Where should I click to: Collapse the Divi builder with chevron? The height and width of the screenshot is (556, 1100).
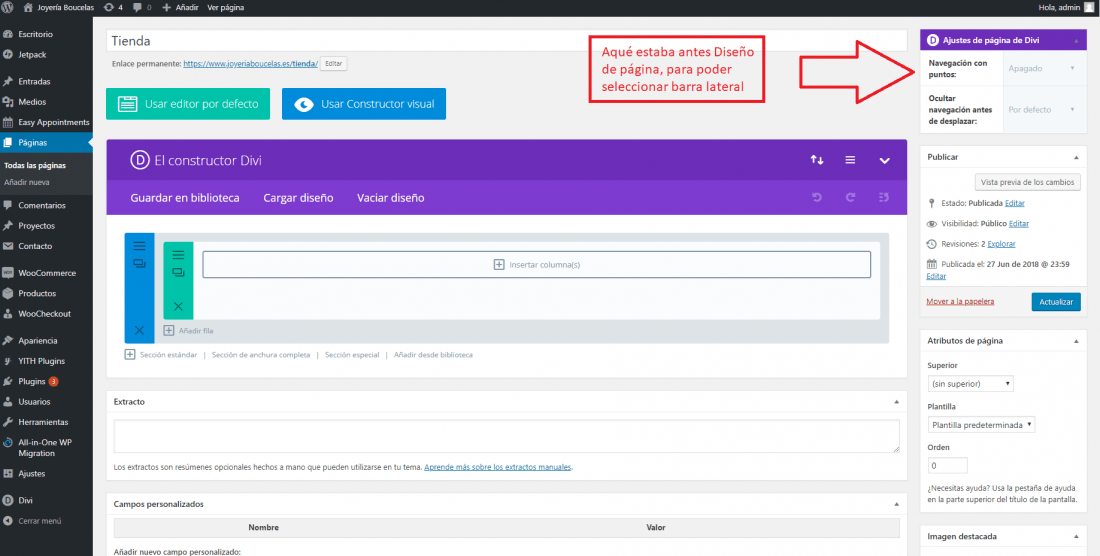click(x=885, y=161)
